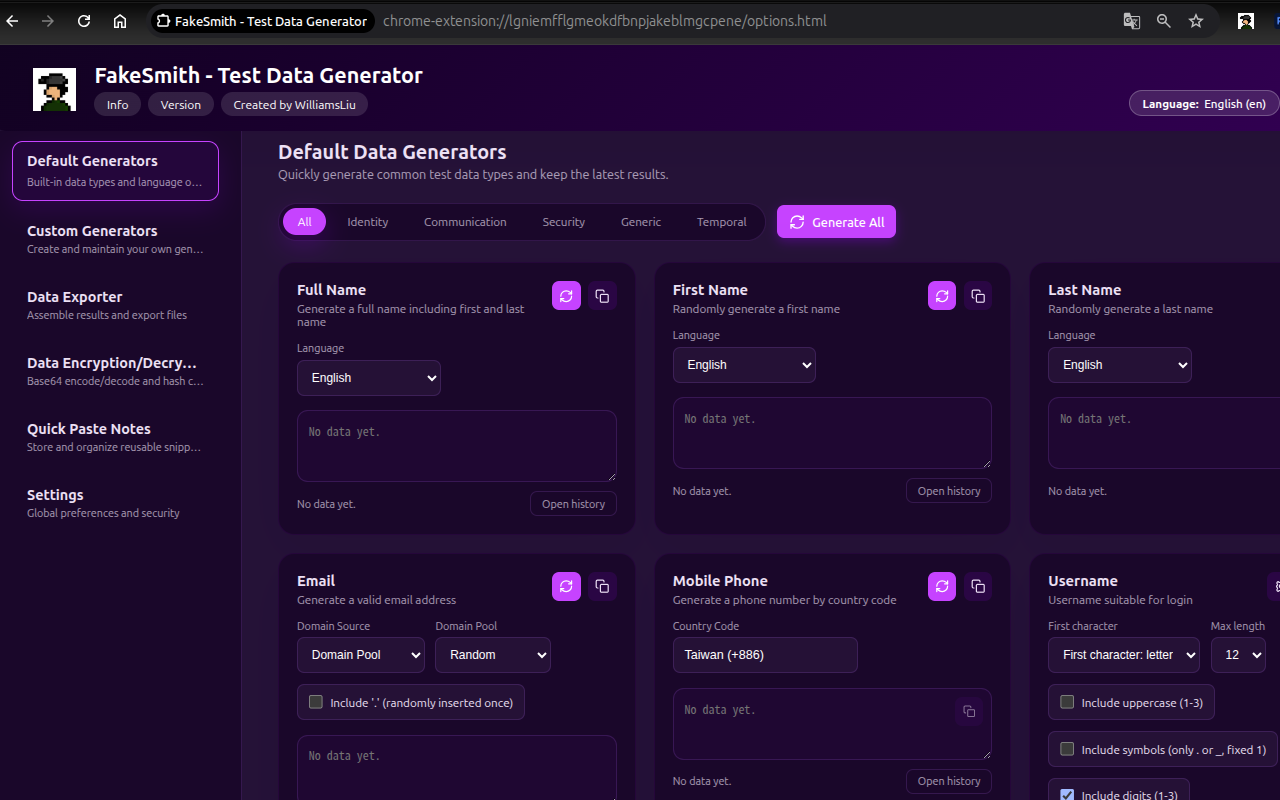Open the browser zoom control
Image resolution: width=1280 pixels, height=800 pixels.
click(1164, 21)
